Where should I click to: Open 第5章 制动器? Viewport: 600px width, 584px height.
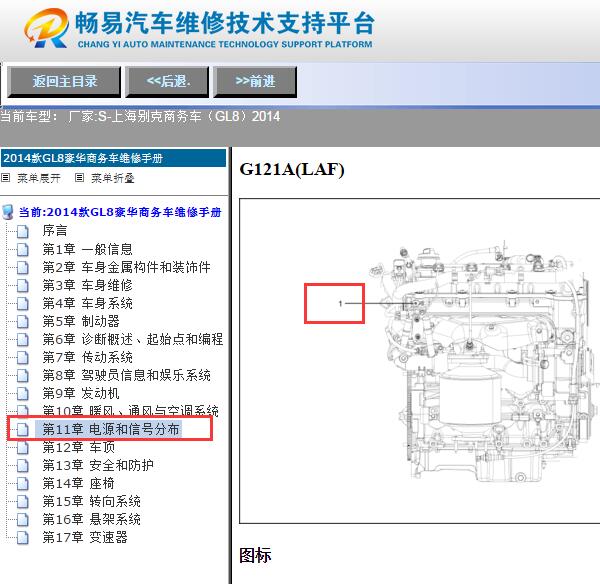pyautogui.click(x=81, y=321)
